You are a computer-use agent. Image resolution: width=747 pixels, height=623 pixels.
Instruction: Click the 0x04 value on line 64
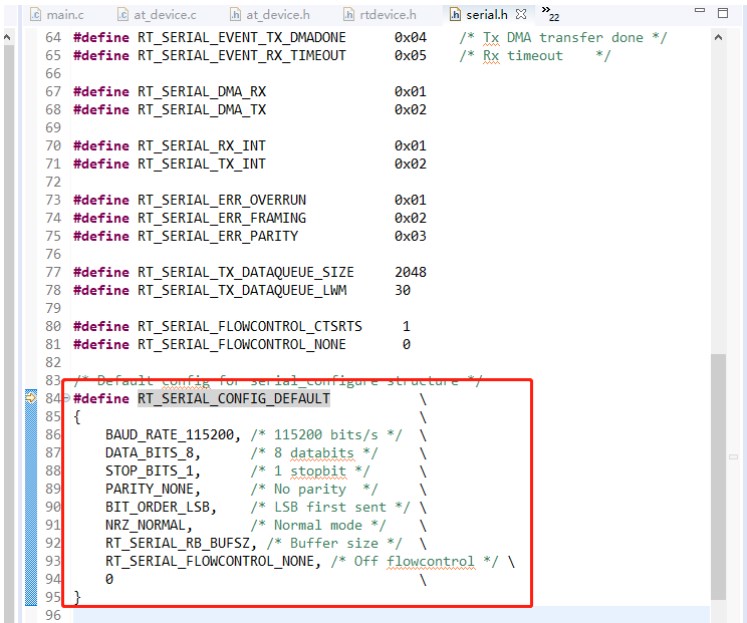[410, 37]
